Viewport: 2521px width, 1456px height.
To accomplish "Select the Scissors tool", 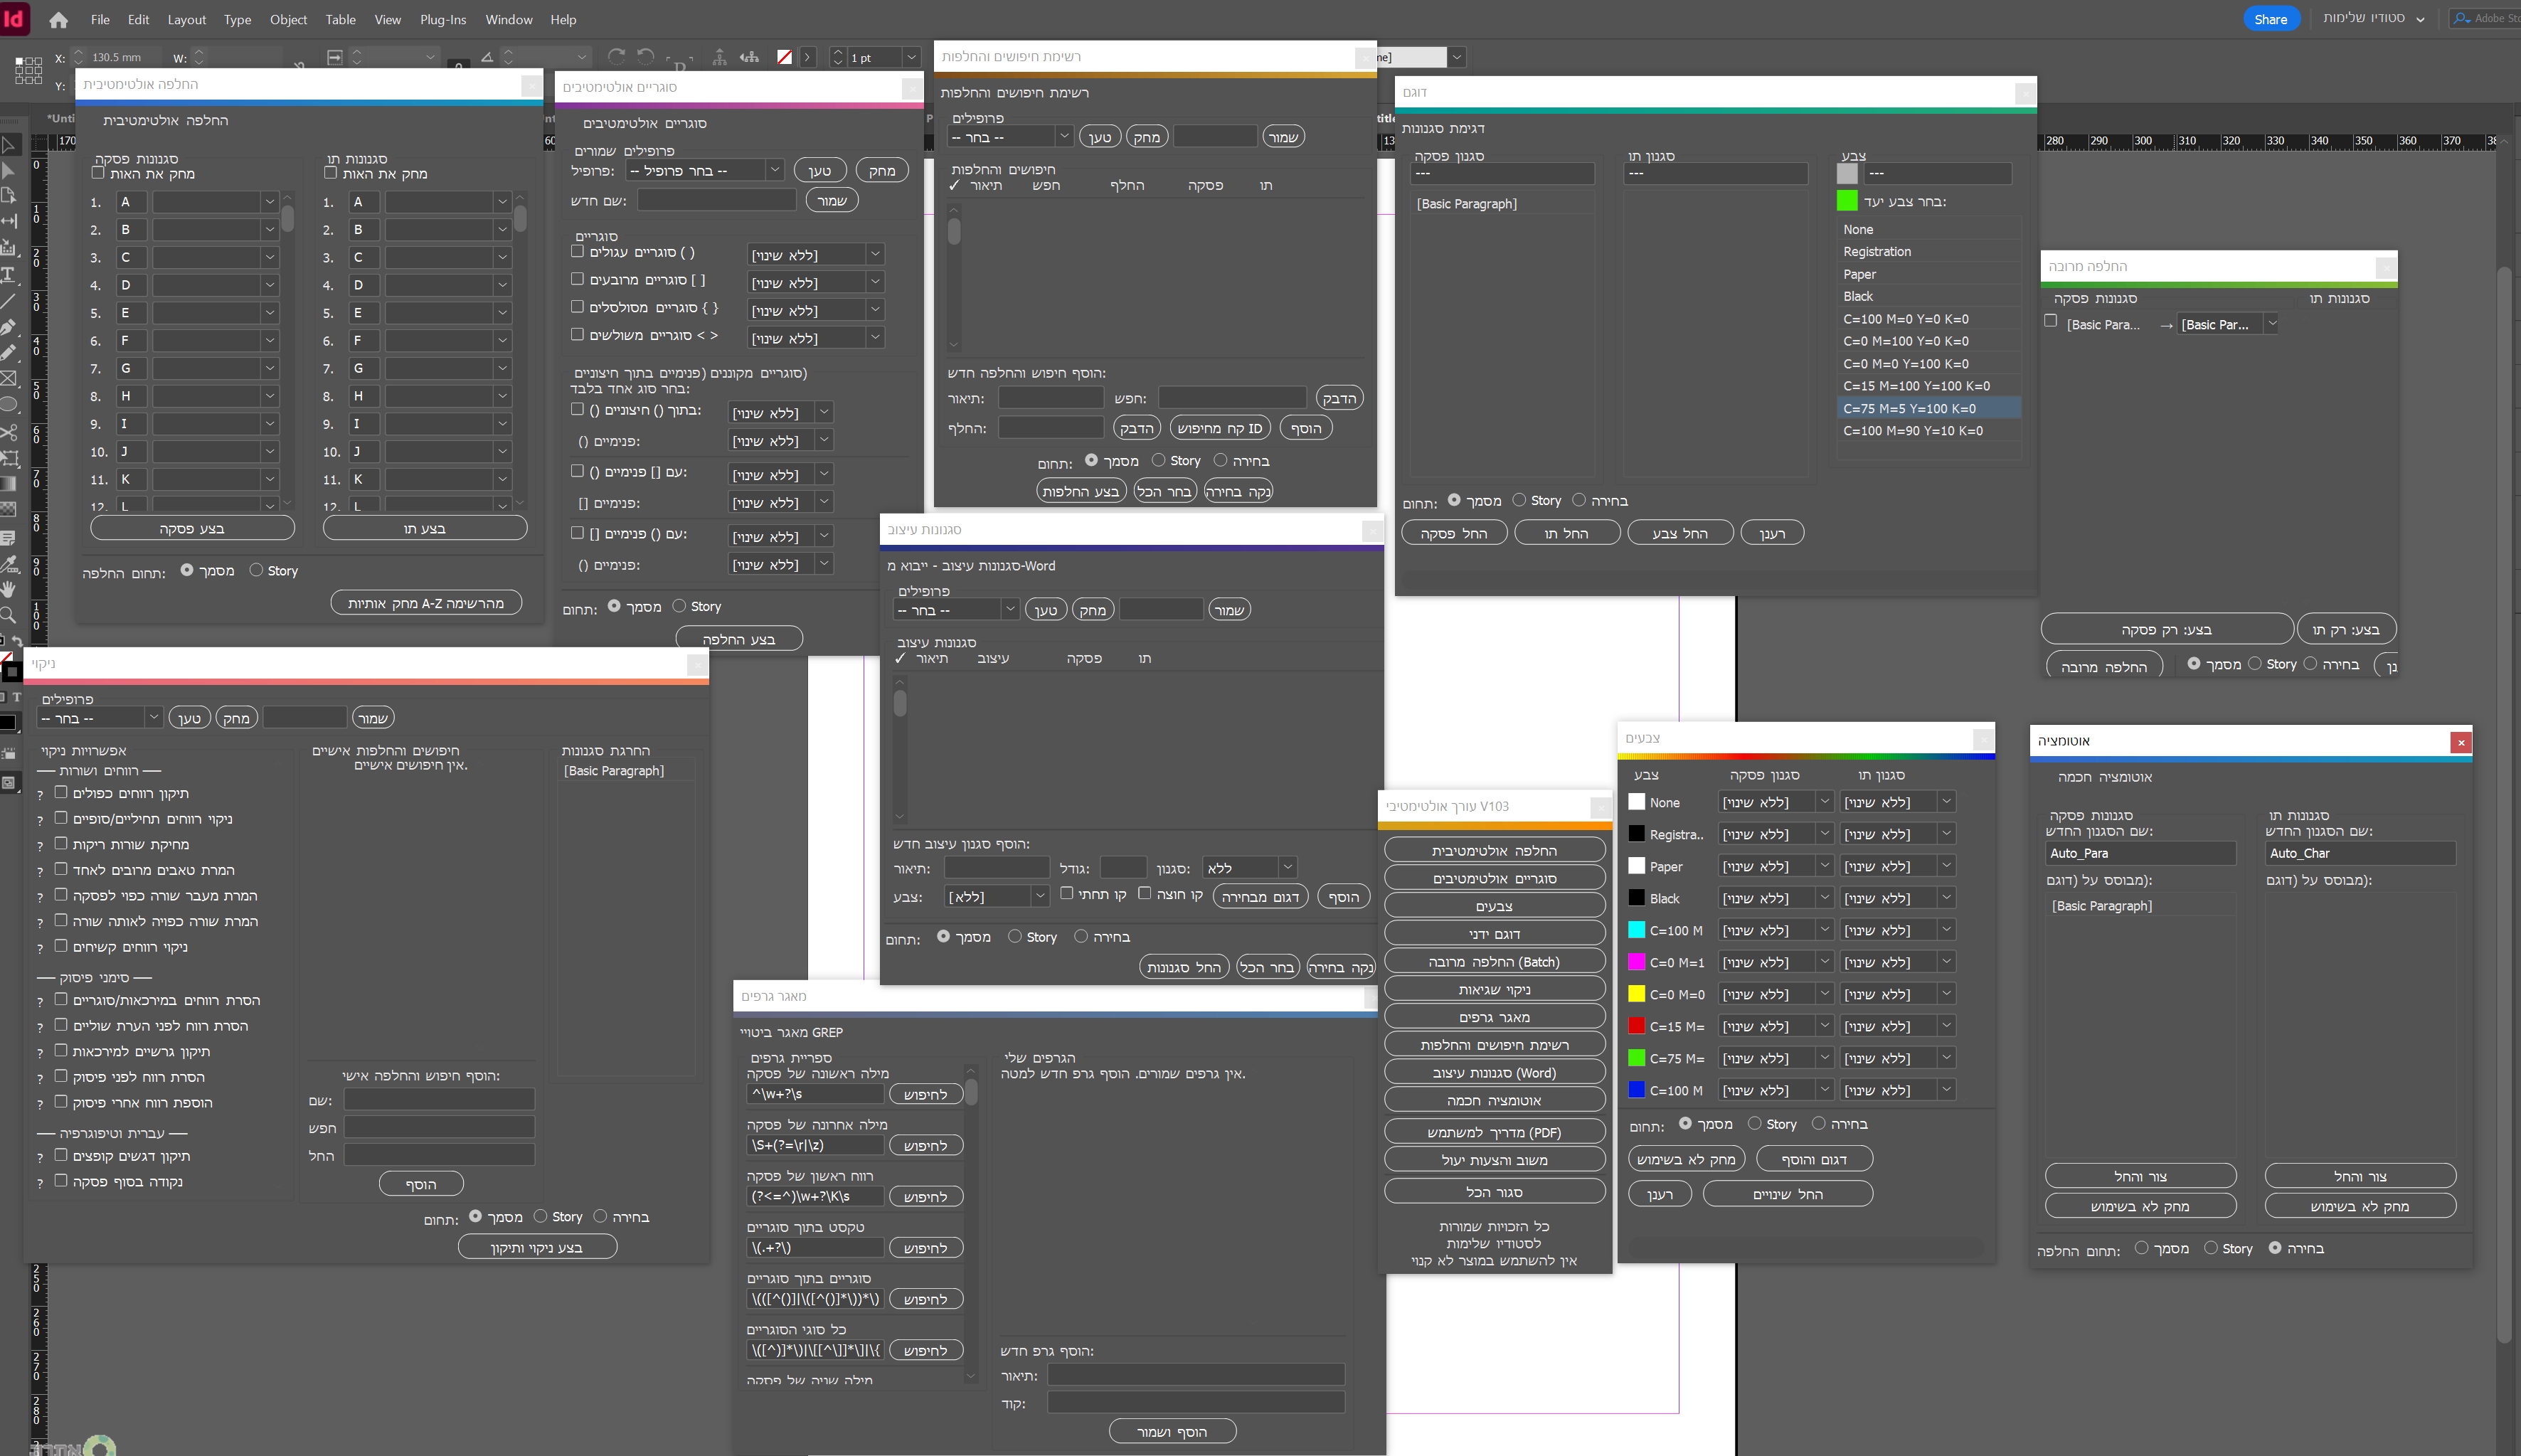I will pos(9,432).
